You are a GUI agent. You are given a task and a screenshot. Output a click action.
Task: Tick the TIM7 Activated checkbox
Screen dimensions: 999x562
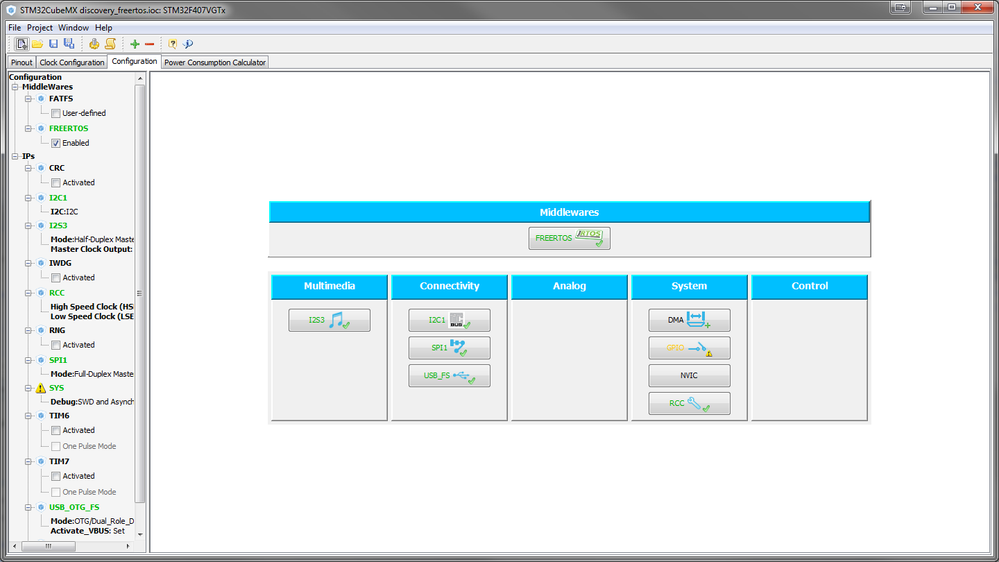coord(56,477)
